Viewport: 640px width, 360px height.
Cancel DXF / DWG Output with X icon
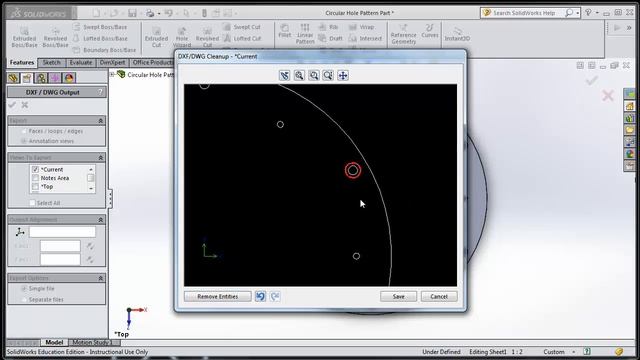pyautogui.click(x=25, y=105)
